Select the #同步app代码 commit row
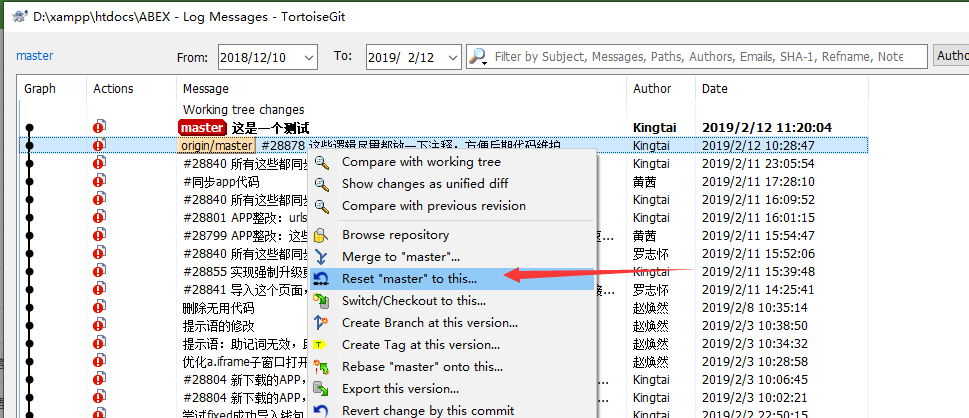 (x=221, y=182)
